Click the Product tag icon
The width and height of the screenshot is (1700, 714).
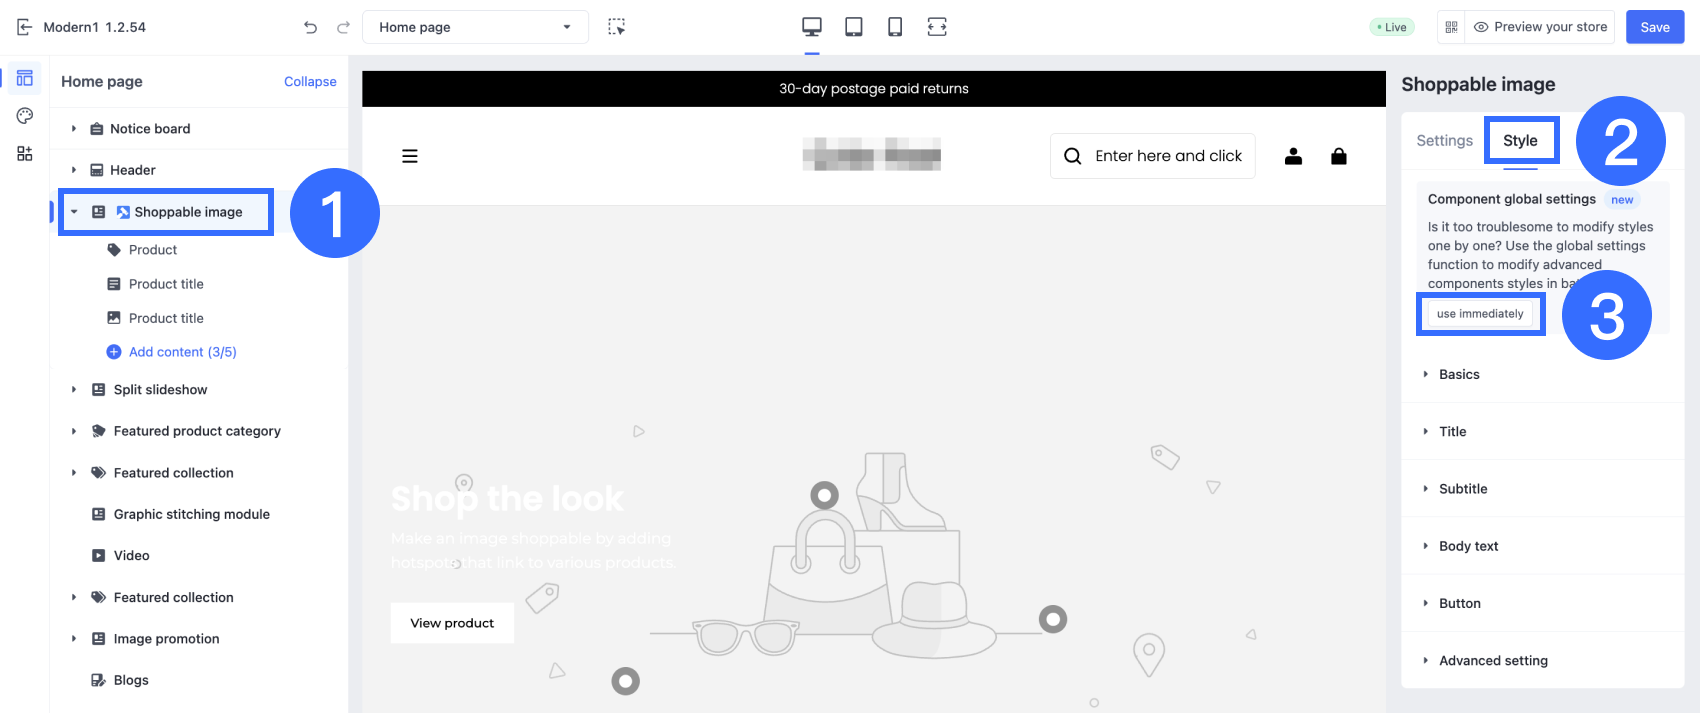coord(114,250)
